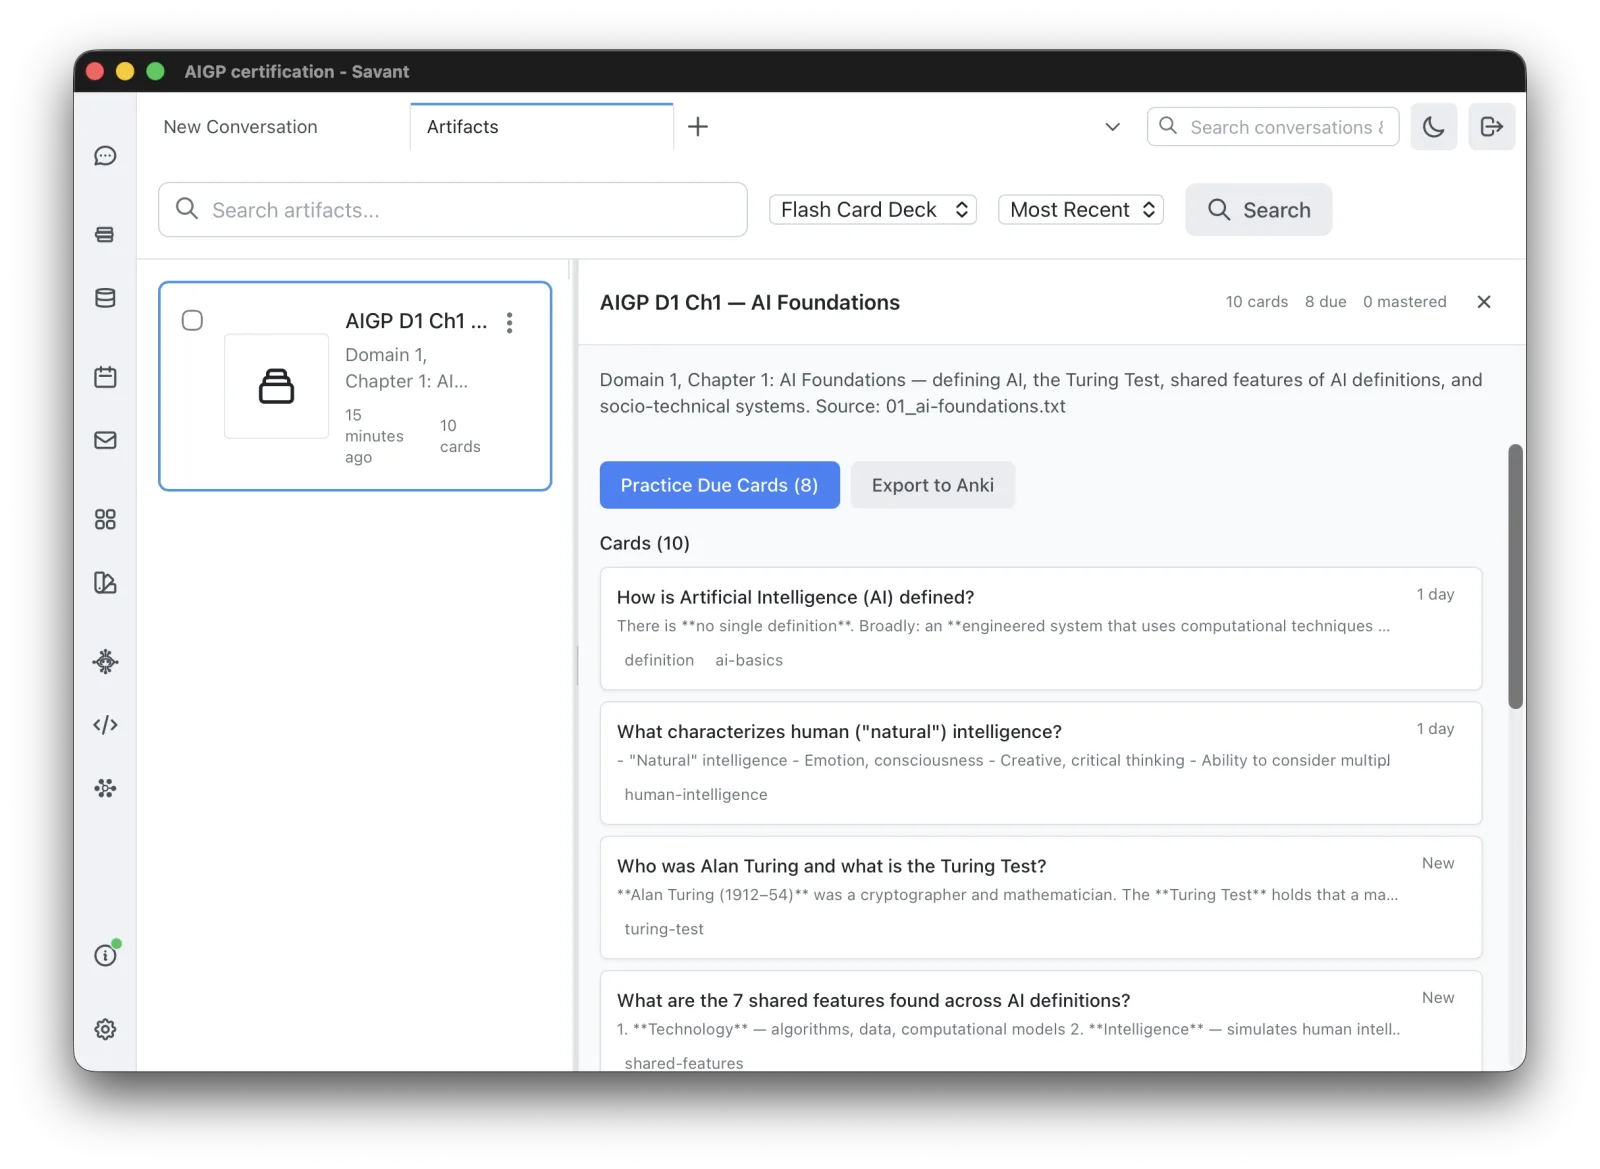Click the "definition" tag
This screenshot has height=1169, width=1600.
pos(659,660)
